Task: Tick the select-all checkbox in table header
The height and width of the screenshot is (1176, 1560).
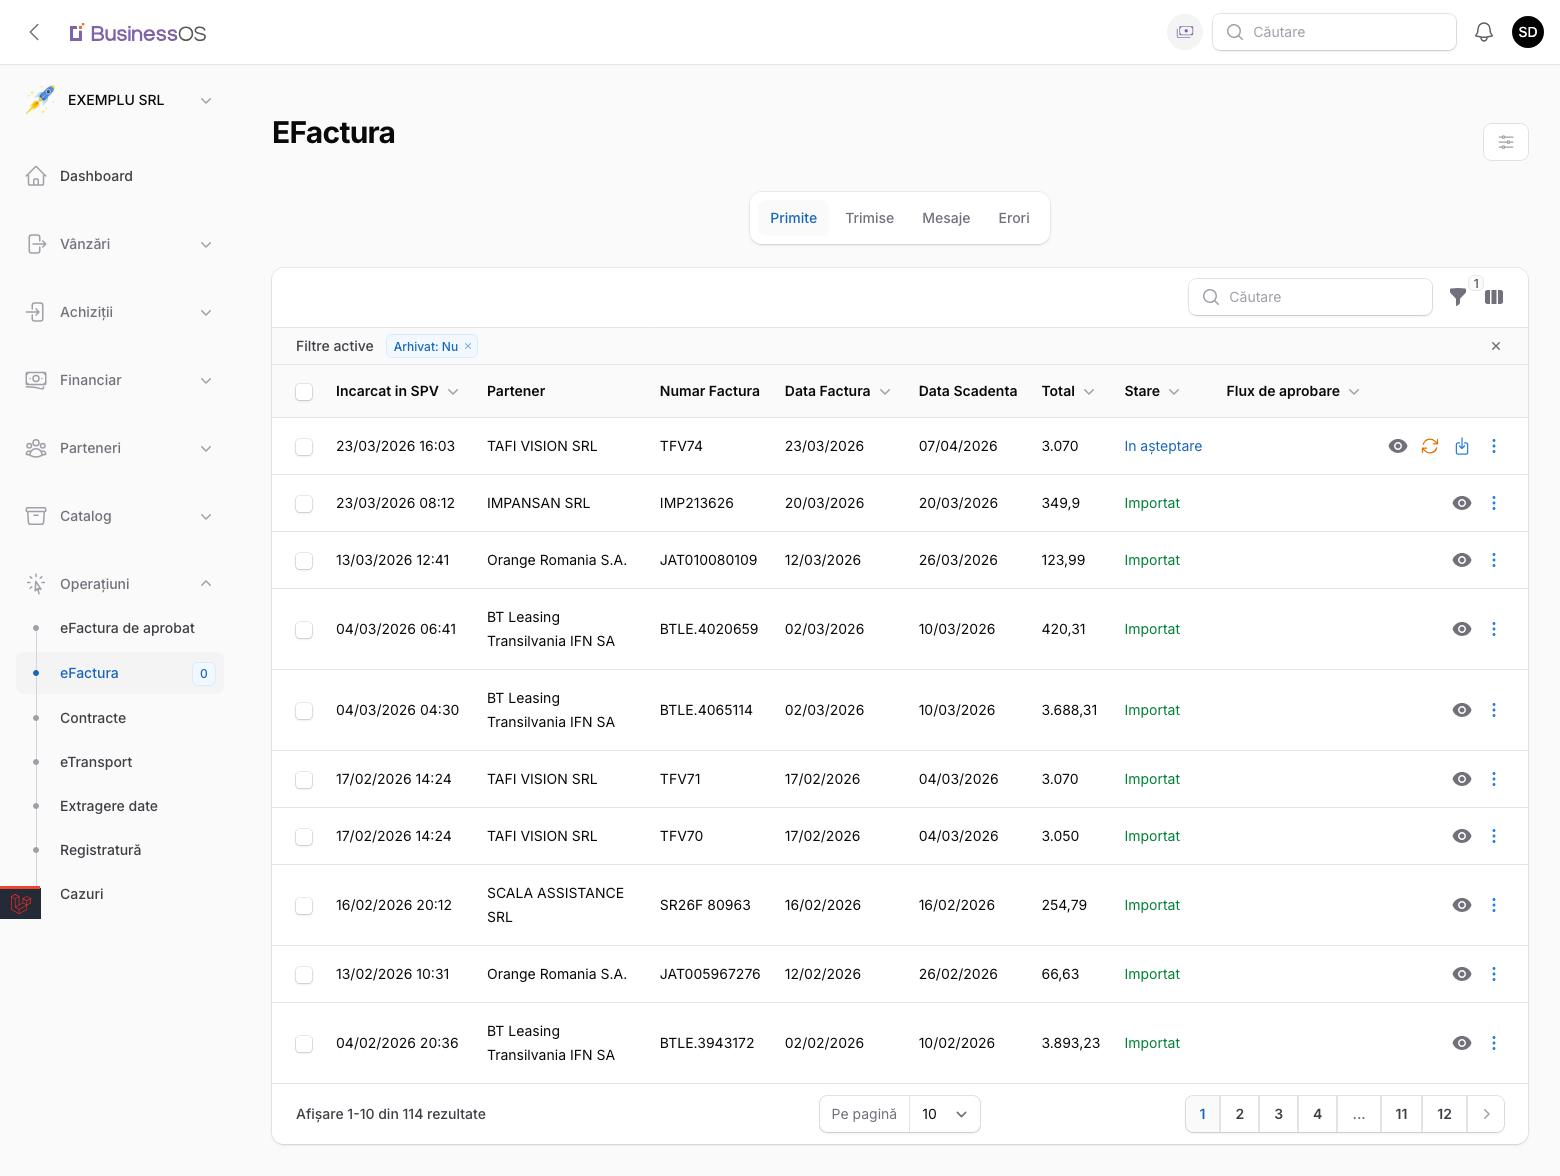Action: click(304, 392)
